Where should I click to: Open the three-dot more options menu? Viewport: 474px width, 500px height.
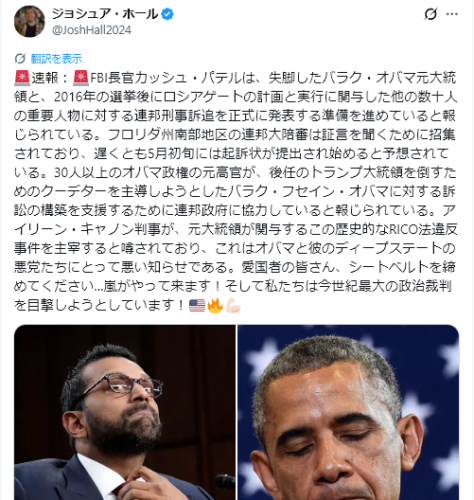point(452,14)
